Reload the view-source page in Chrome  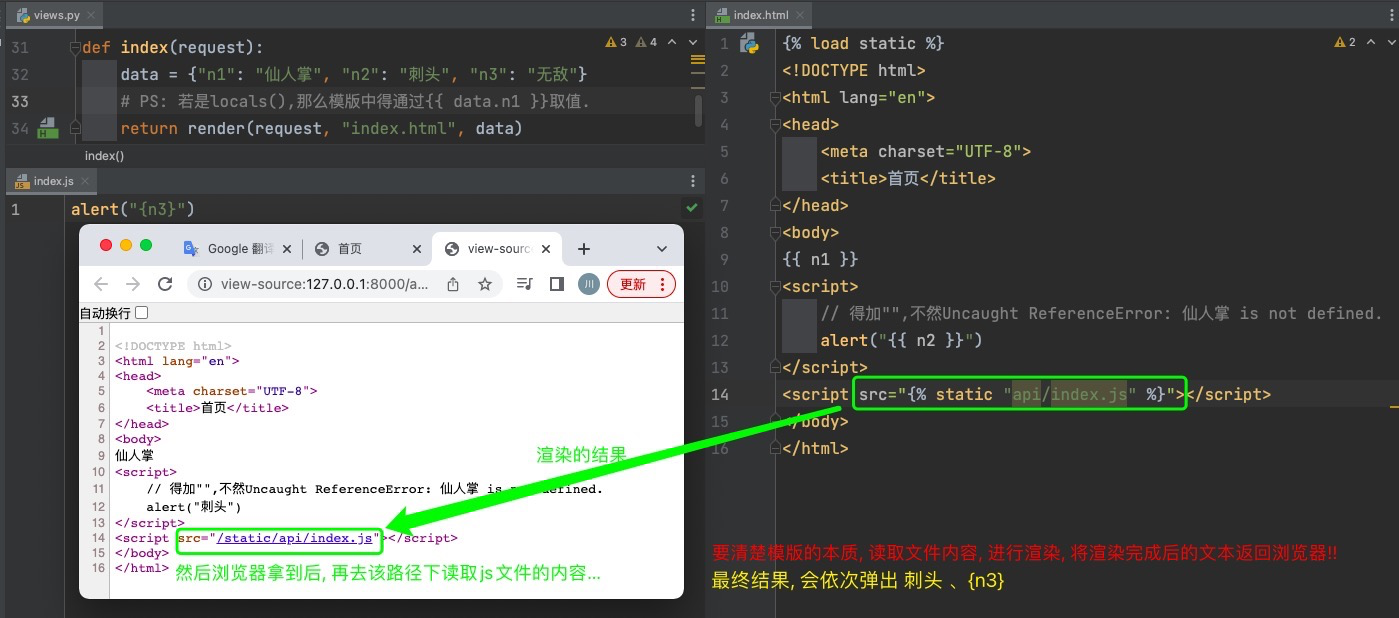click(166, 284)
